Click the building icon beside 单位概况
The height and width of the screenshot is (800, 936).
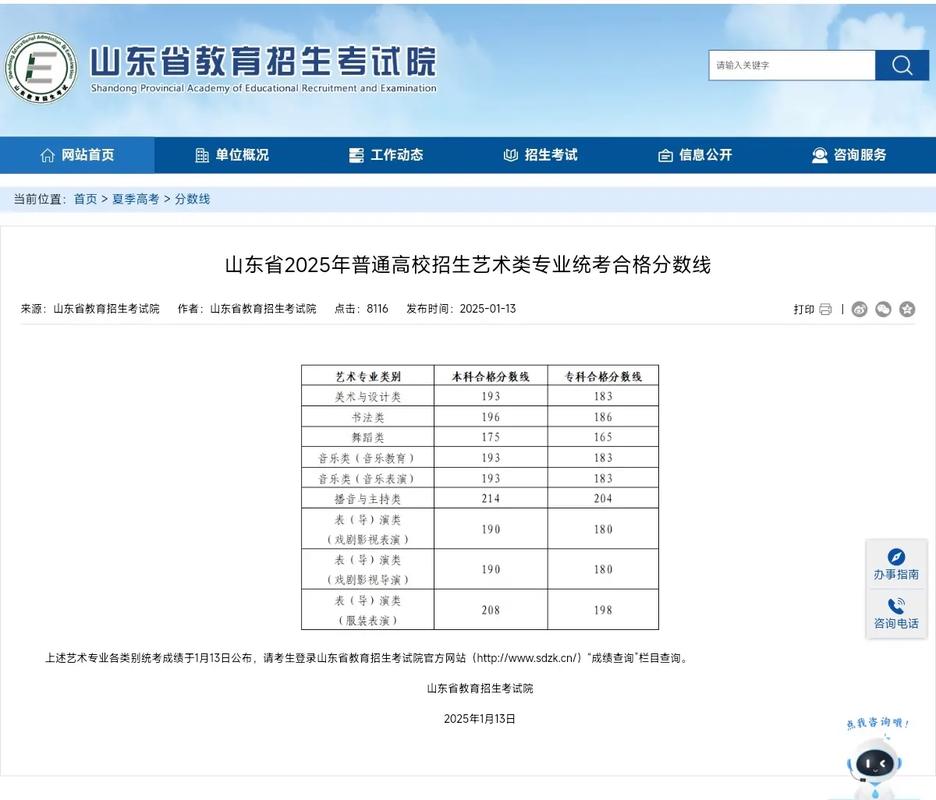pos(202,155)
